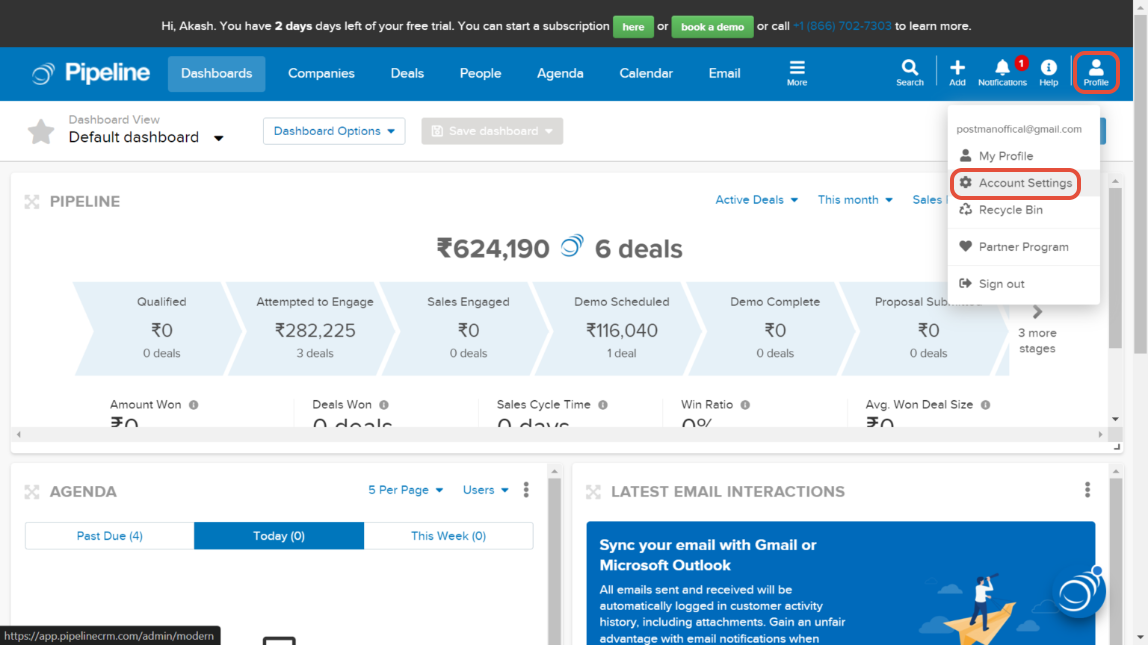Click the favorite star beside Default dashboard

pos(41,131)
